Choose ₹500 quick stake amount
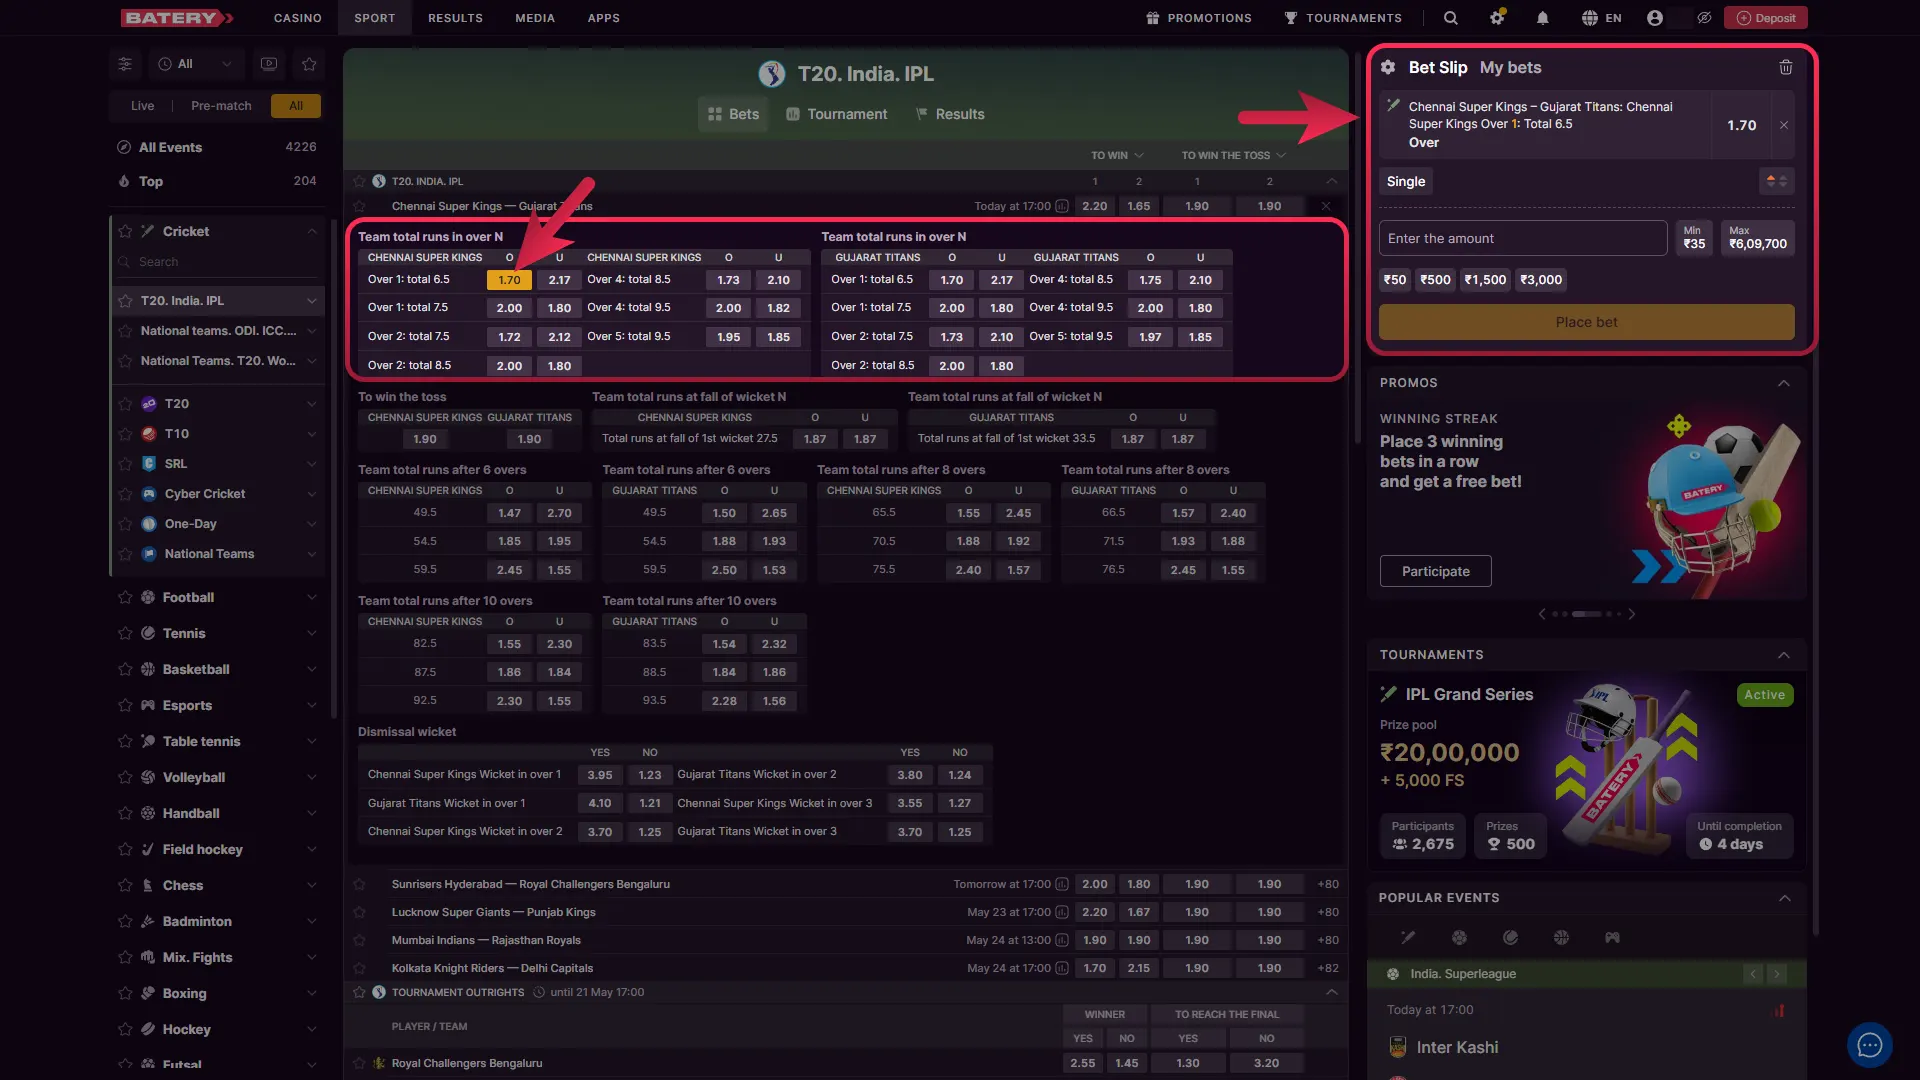The height and width of the screenshot is (1080, 1920). [1435, 280]
